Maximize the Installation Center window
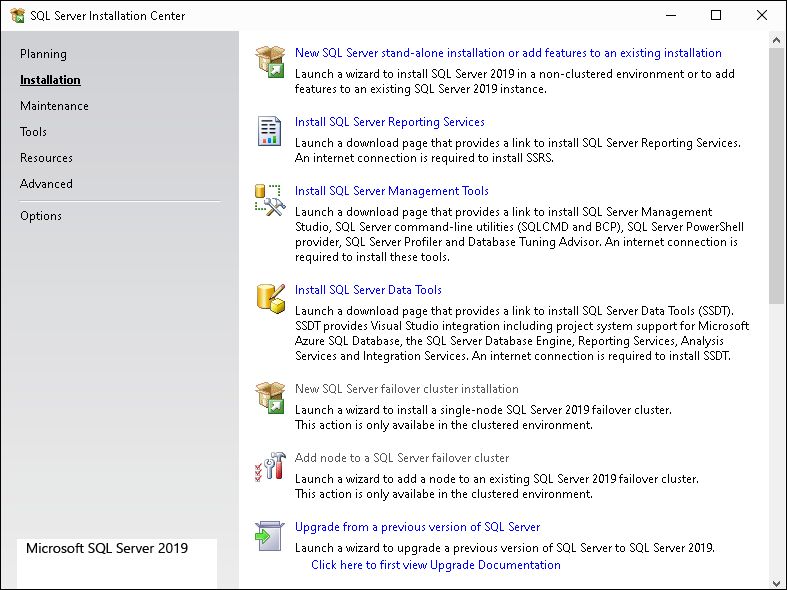The width and height of the screenshot is (787, 590). click(x=716, y=16)
